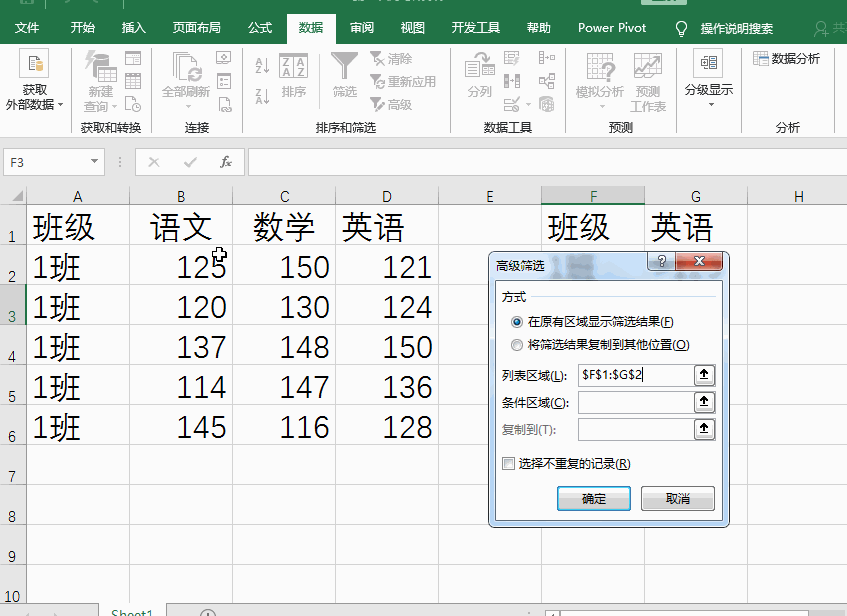Check 选择不重复的记录 checkbox
This screenshot has height=616, width=847.
508,464
